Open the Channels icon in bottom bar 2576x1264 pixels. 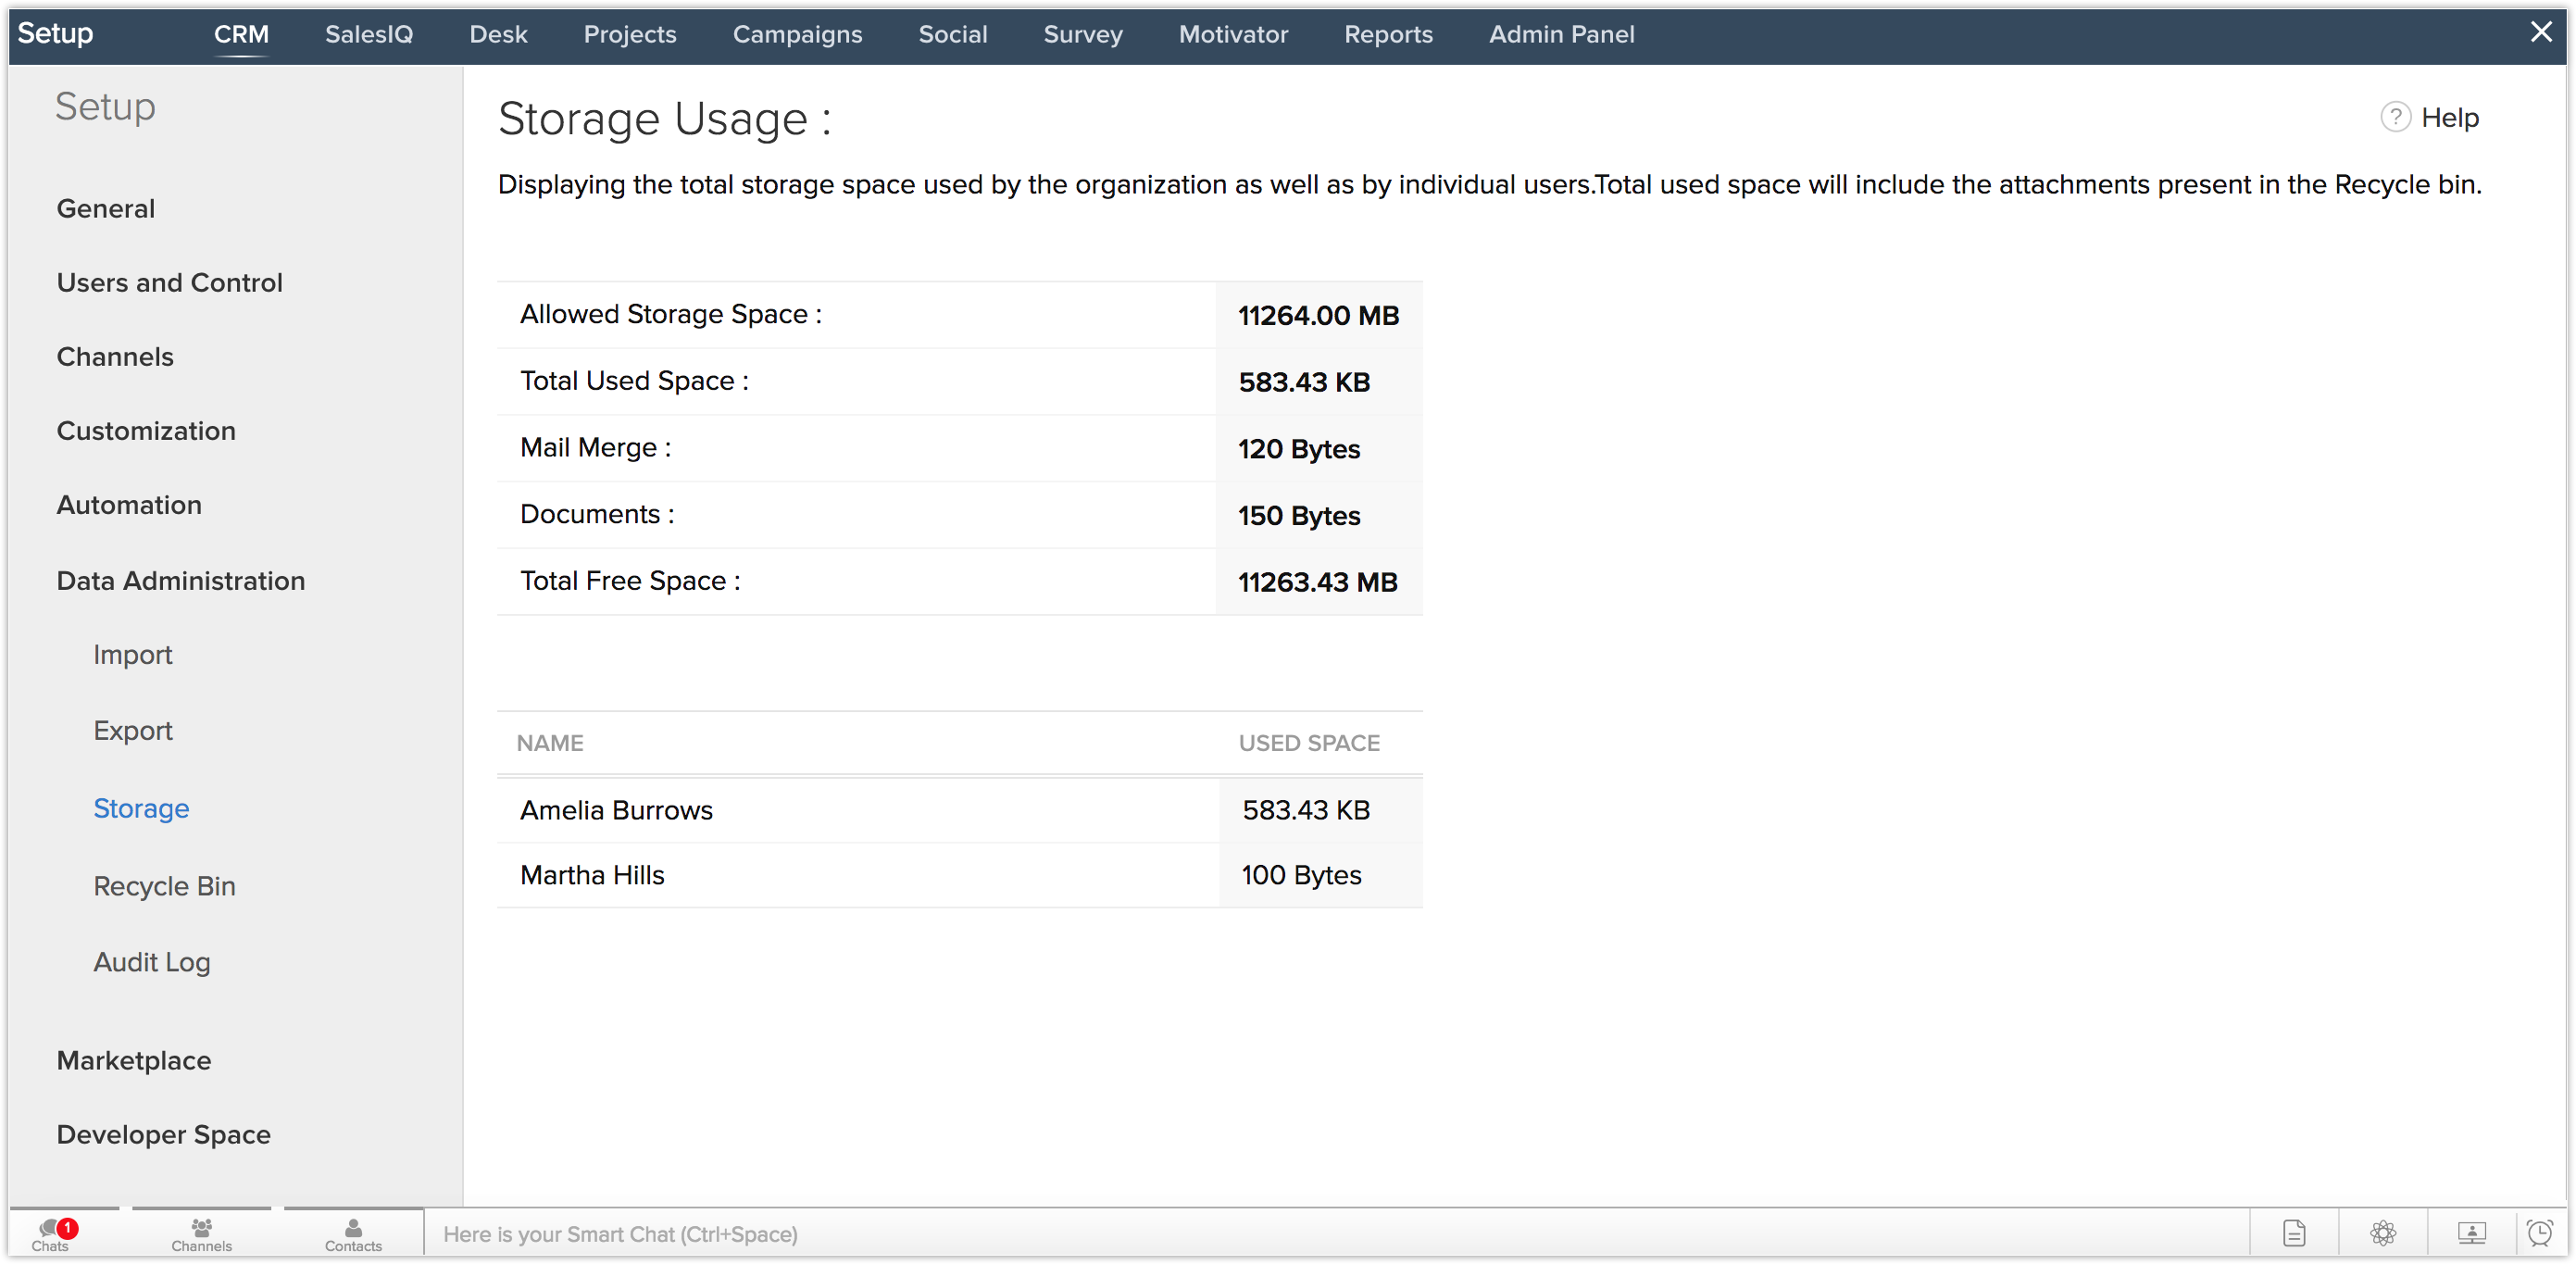[201, 1232]
